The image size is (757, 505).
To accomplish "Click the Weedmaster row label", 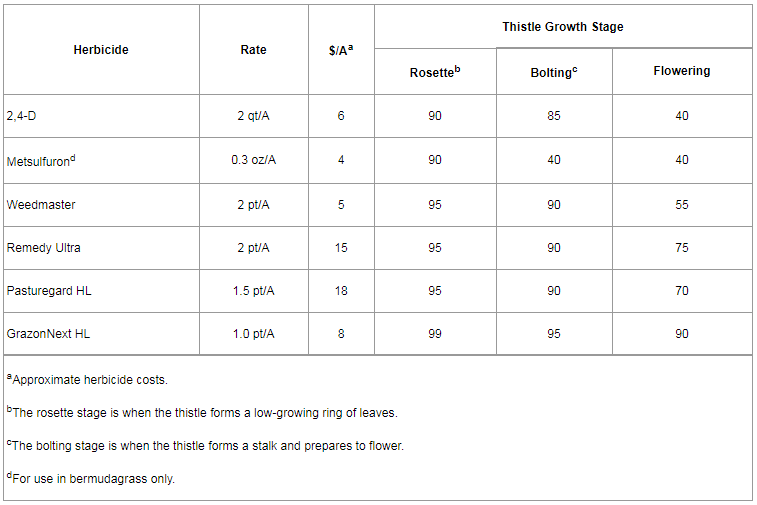I will pos(41,205).
